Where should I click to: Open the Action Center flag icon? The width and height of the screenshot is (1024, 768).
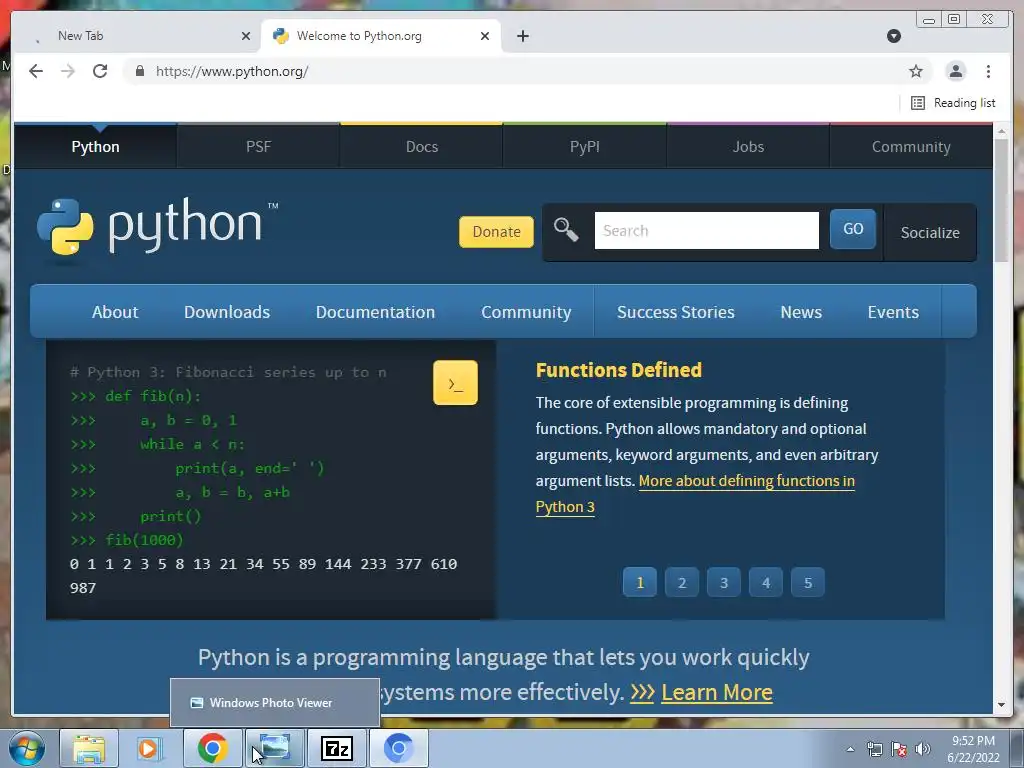(x=899, y=749)
